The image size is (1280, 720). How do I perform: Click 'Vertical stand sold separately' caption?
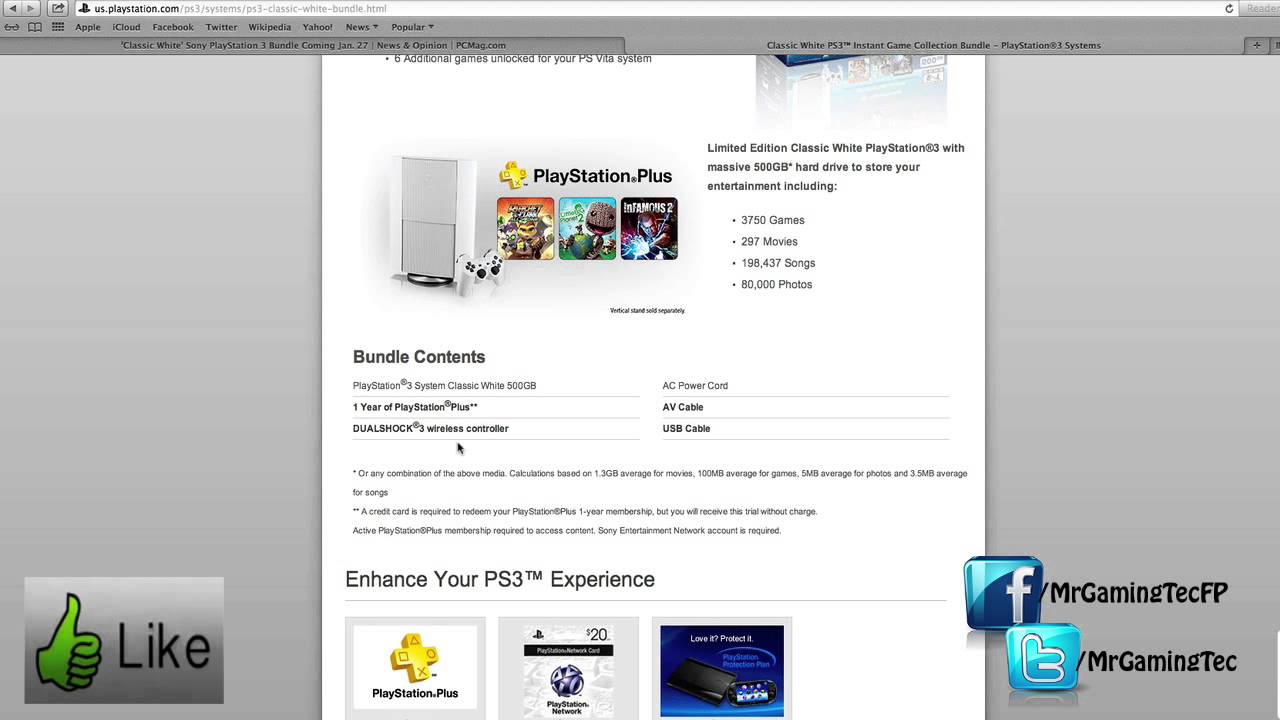click(x=647, y=310)
